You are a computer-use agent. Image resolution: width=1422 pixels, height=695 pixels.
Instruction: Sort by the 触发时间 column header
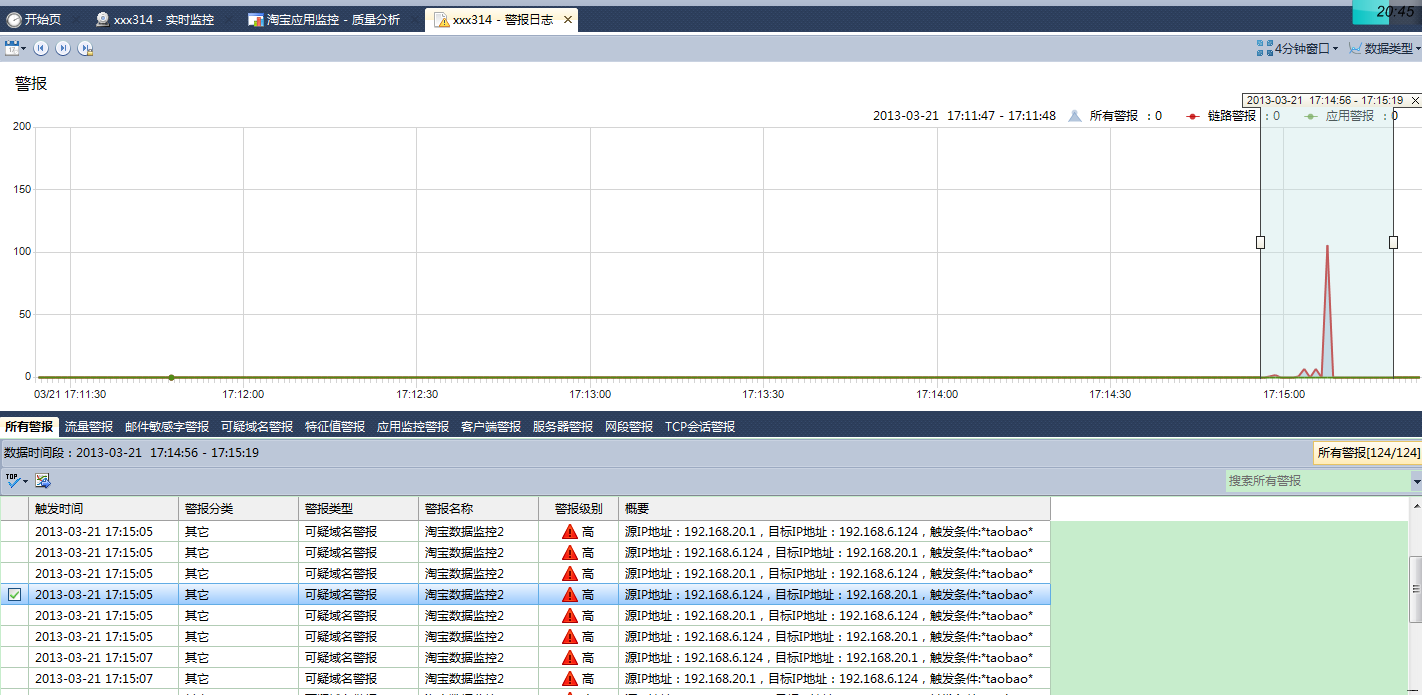tap(104, 509)
